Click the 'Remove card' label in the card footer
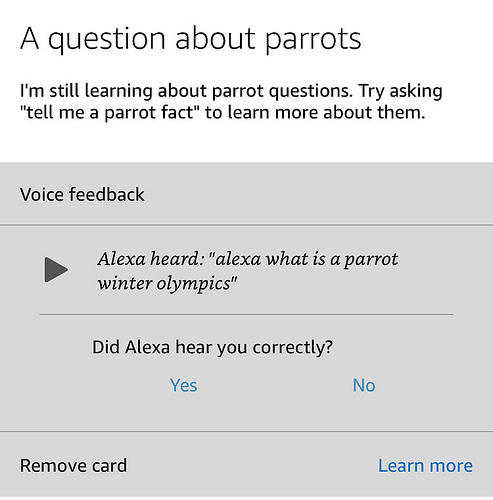This screenshot has height=500, width=493. (73, 465)
